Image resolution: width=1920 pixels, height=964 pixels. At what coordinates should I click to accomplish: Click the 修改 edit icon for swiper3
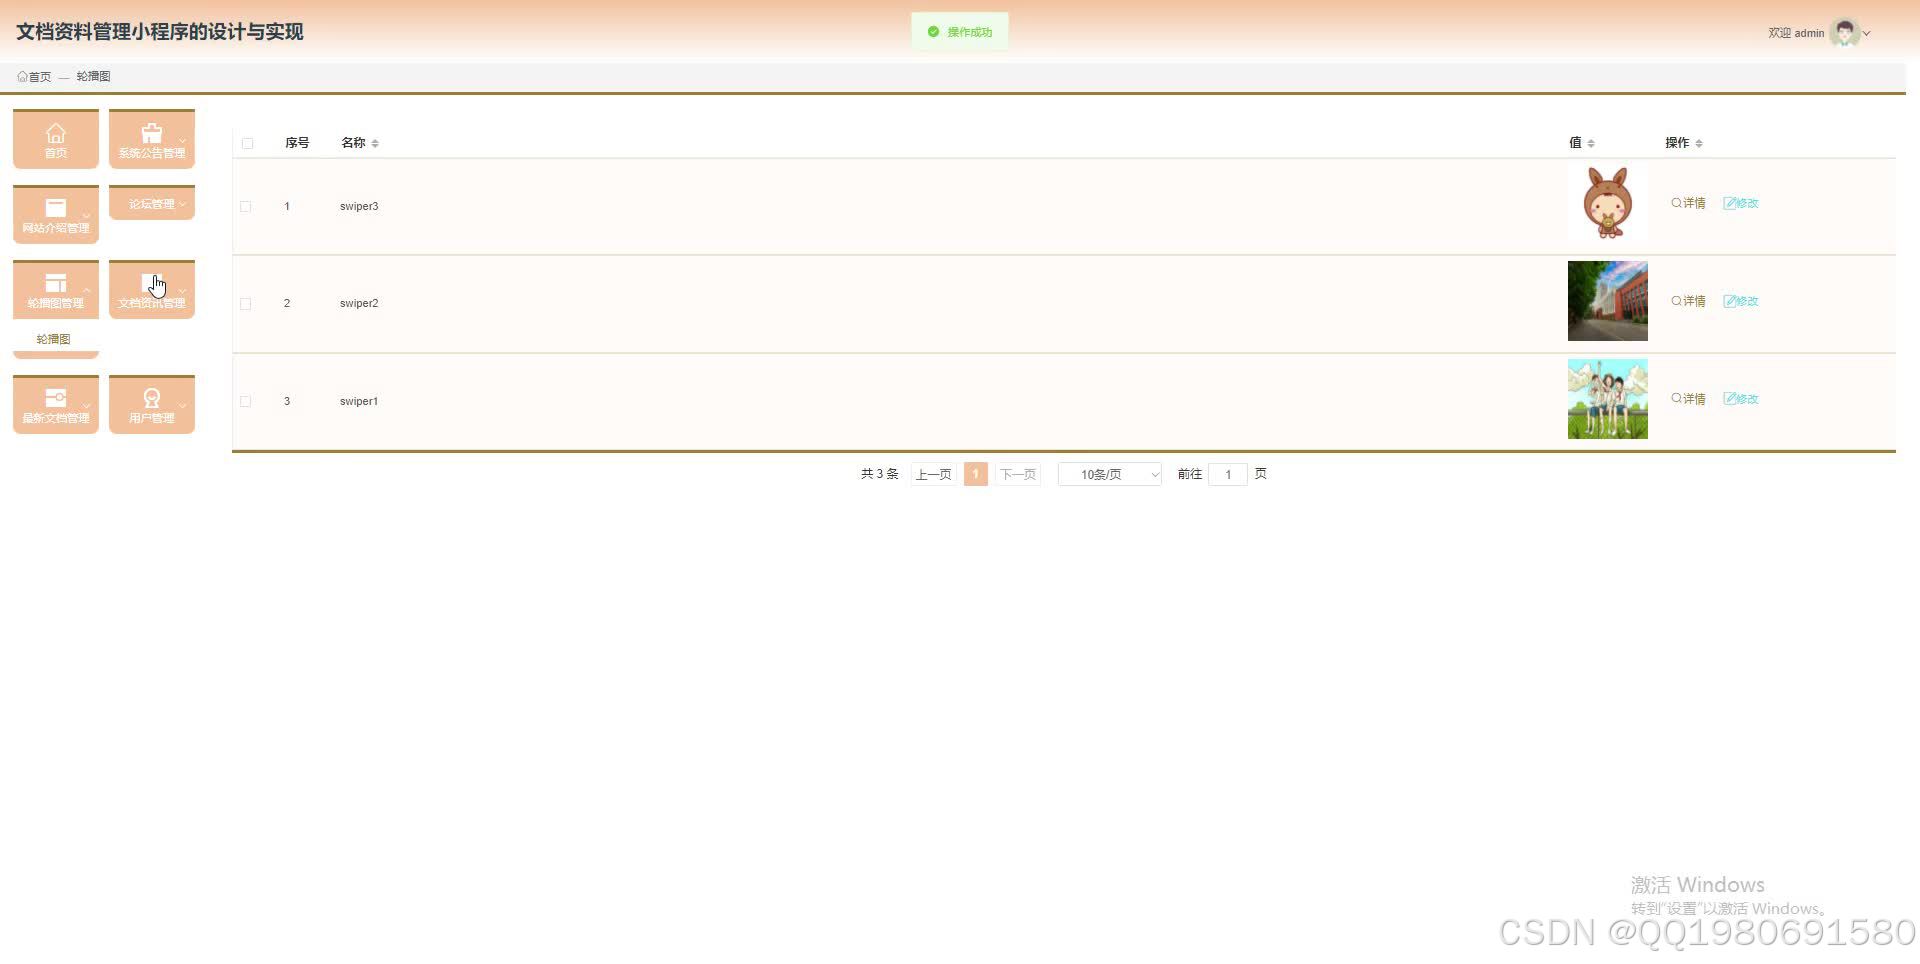coord(1729,203)
